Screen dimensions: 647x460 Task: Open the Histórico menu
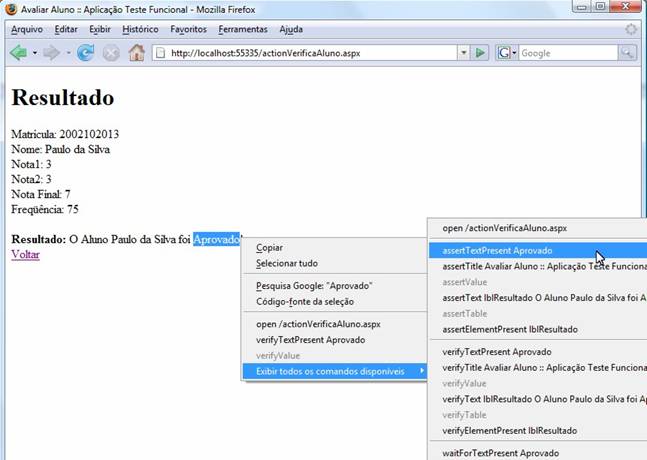click(140, 29)
